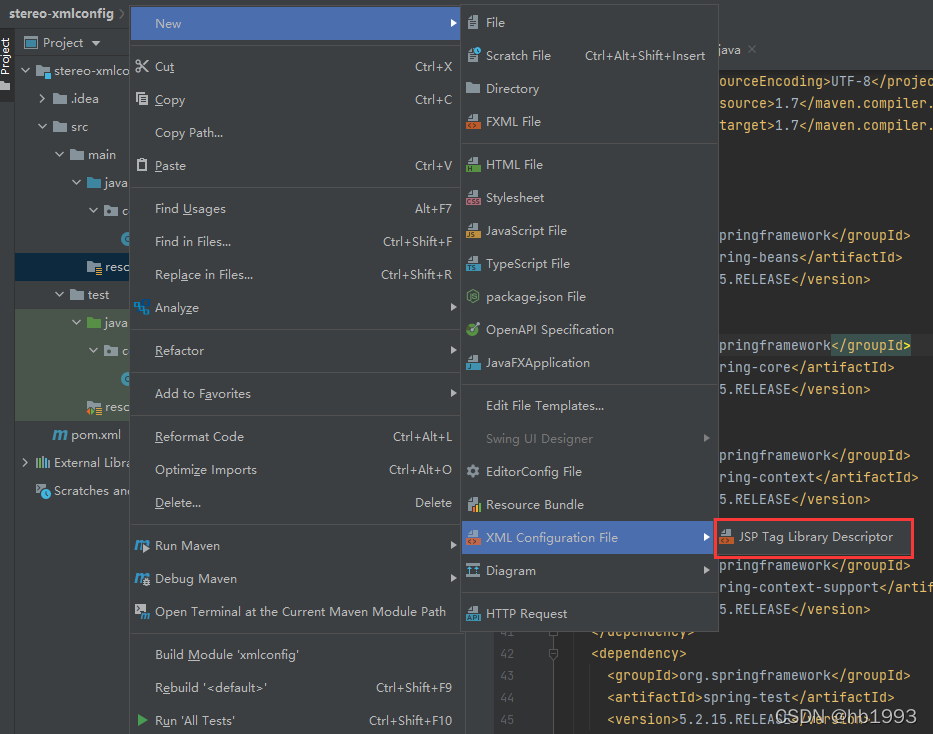Click the JSP Tag Library Descriptor icon
The height and width of the screenshot is (734, 933).
pyautogui.click(x=726, y=537)
